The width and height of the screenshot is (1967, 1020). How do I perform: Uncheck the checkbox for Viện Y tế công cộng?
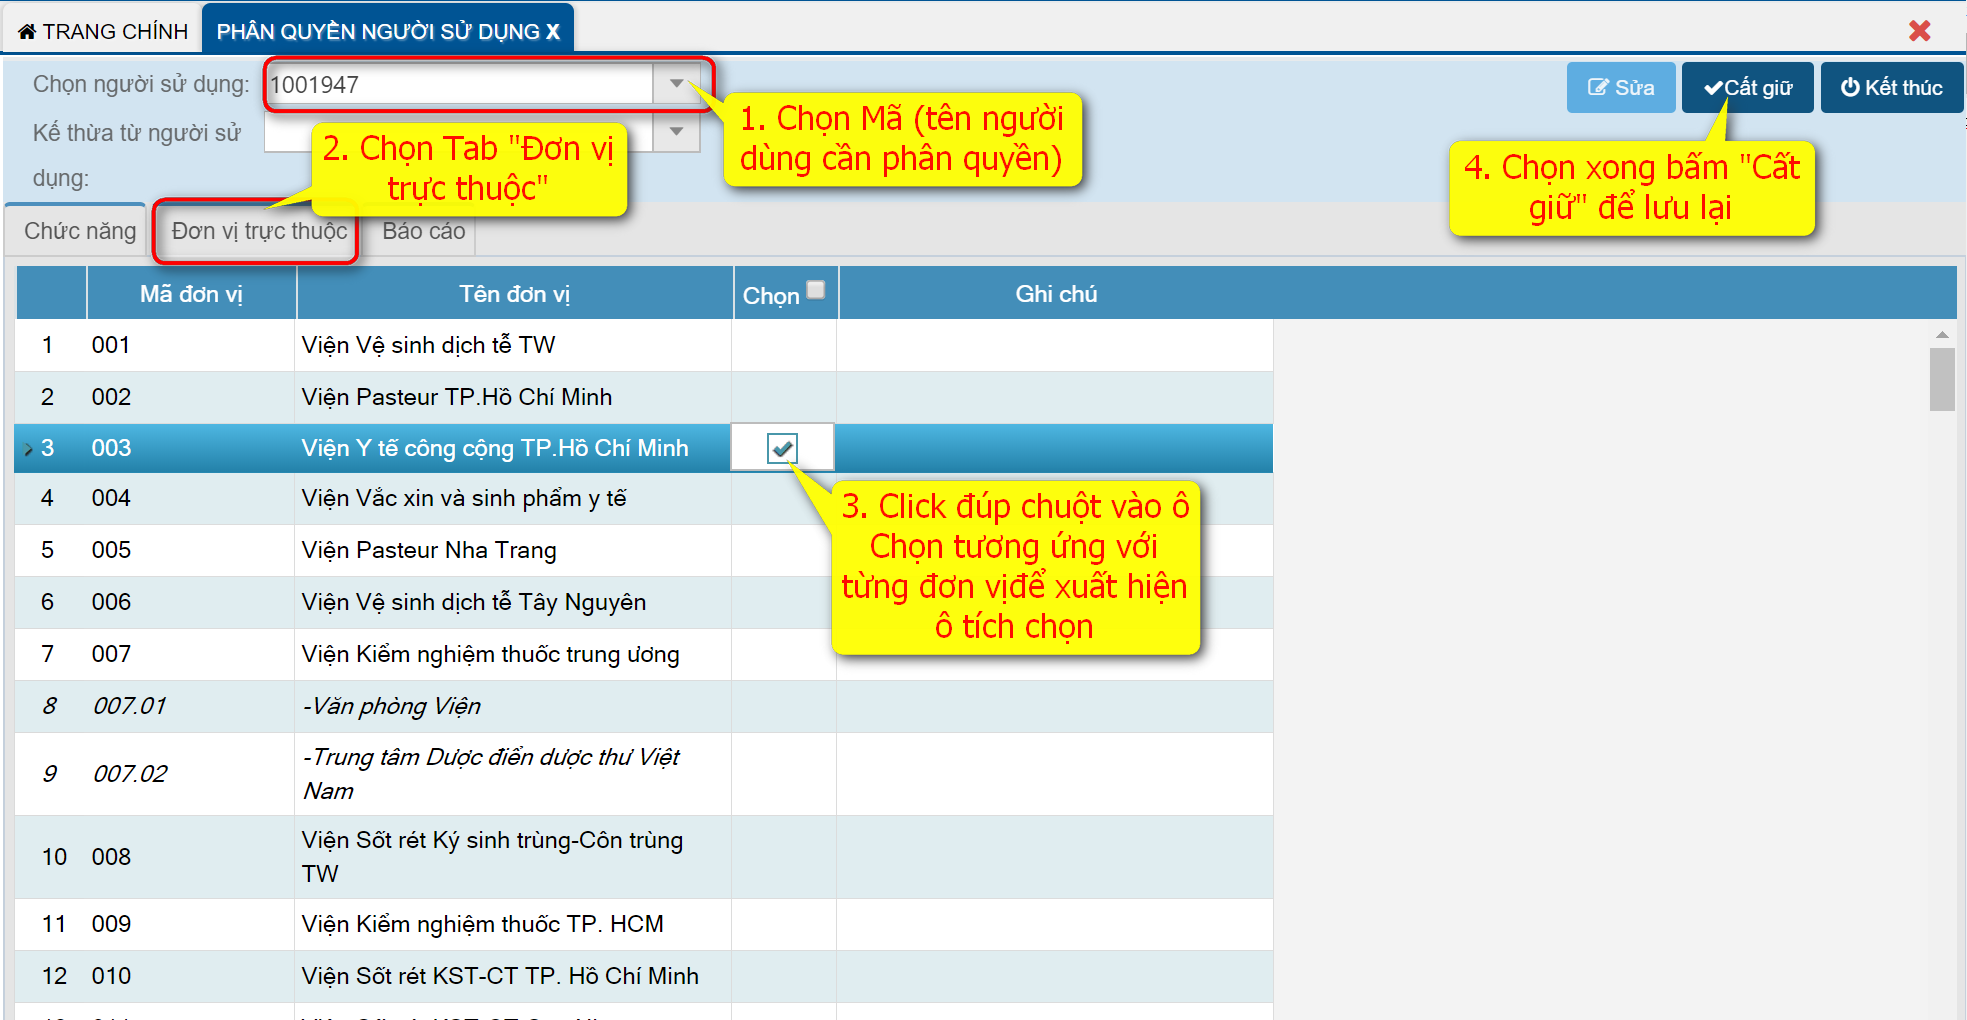tap(782, 448)
